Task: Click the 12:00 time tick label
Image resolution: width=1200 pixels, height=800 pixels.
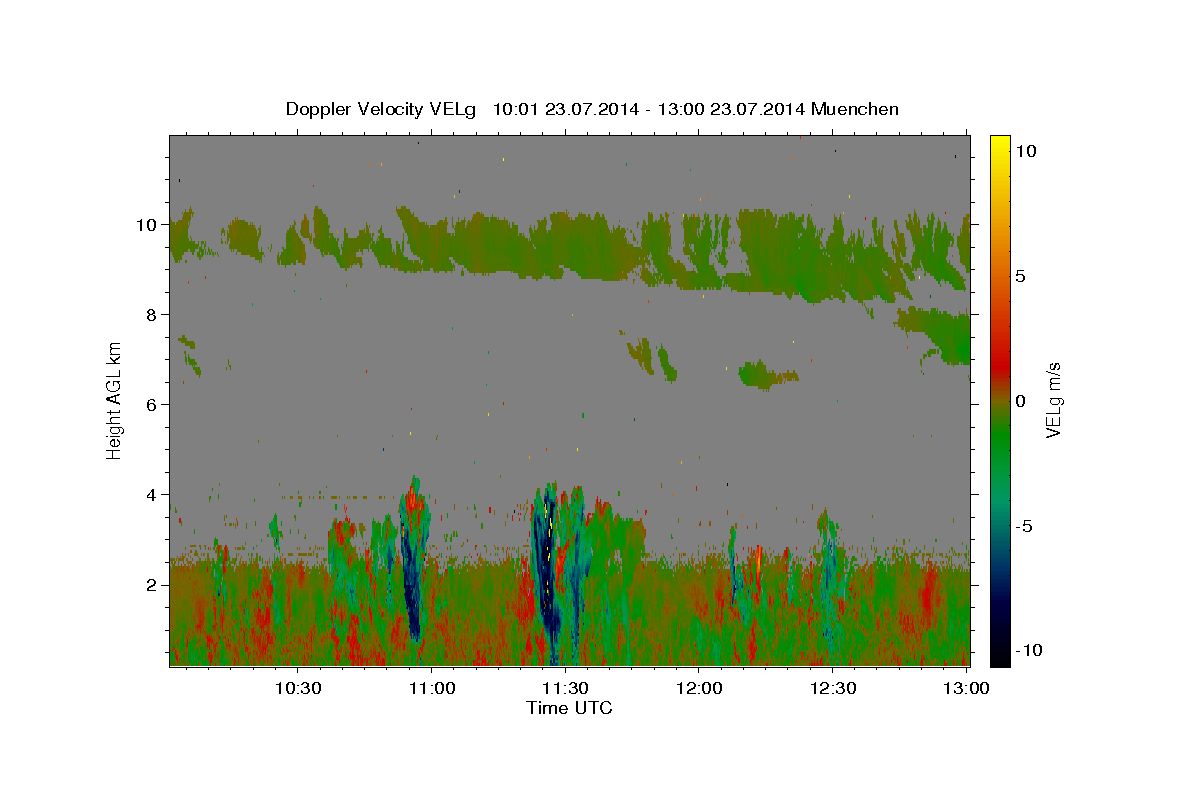Action: coord(699,688)
